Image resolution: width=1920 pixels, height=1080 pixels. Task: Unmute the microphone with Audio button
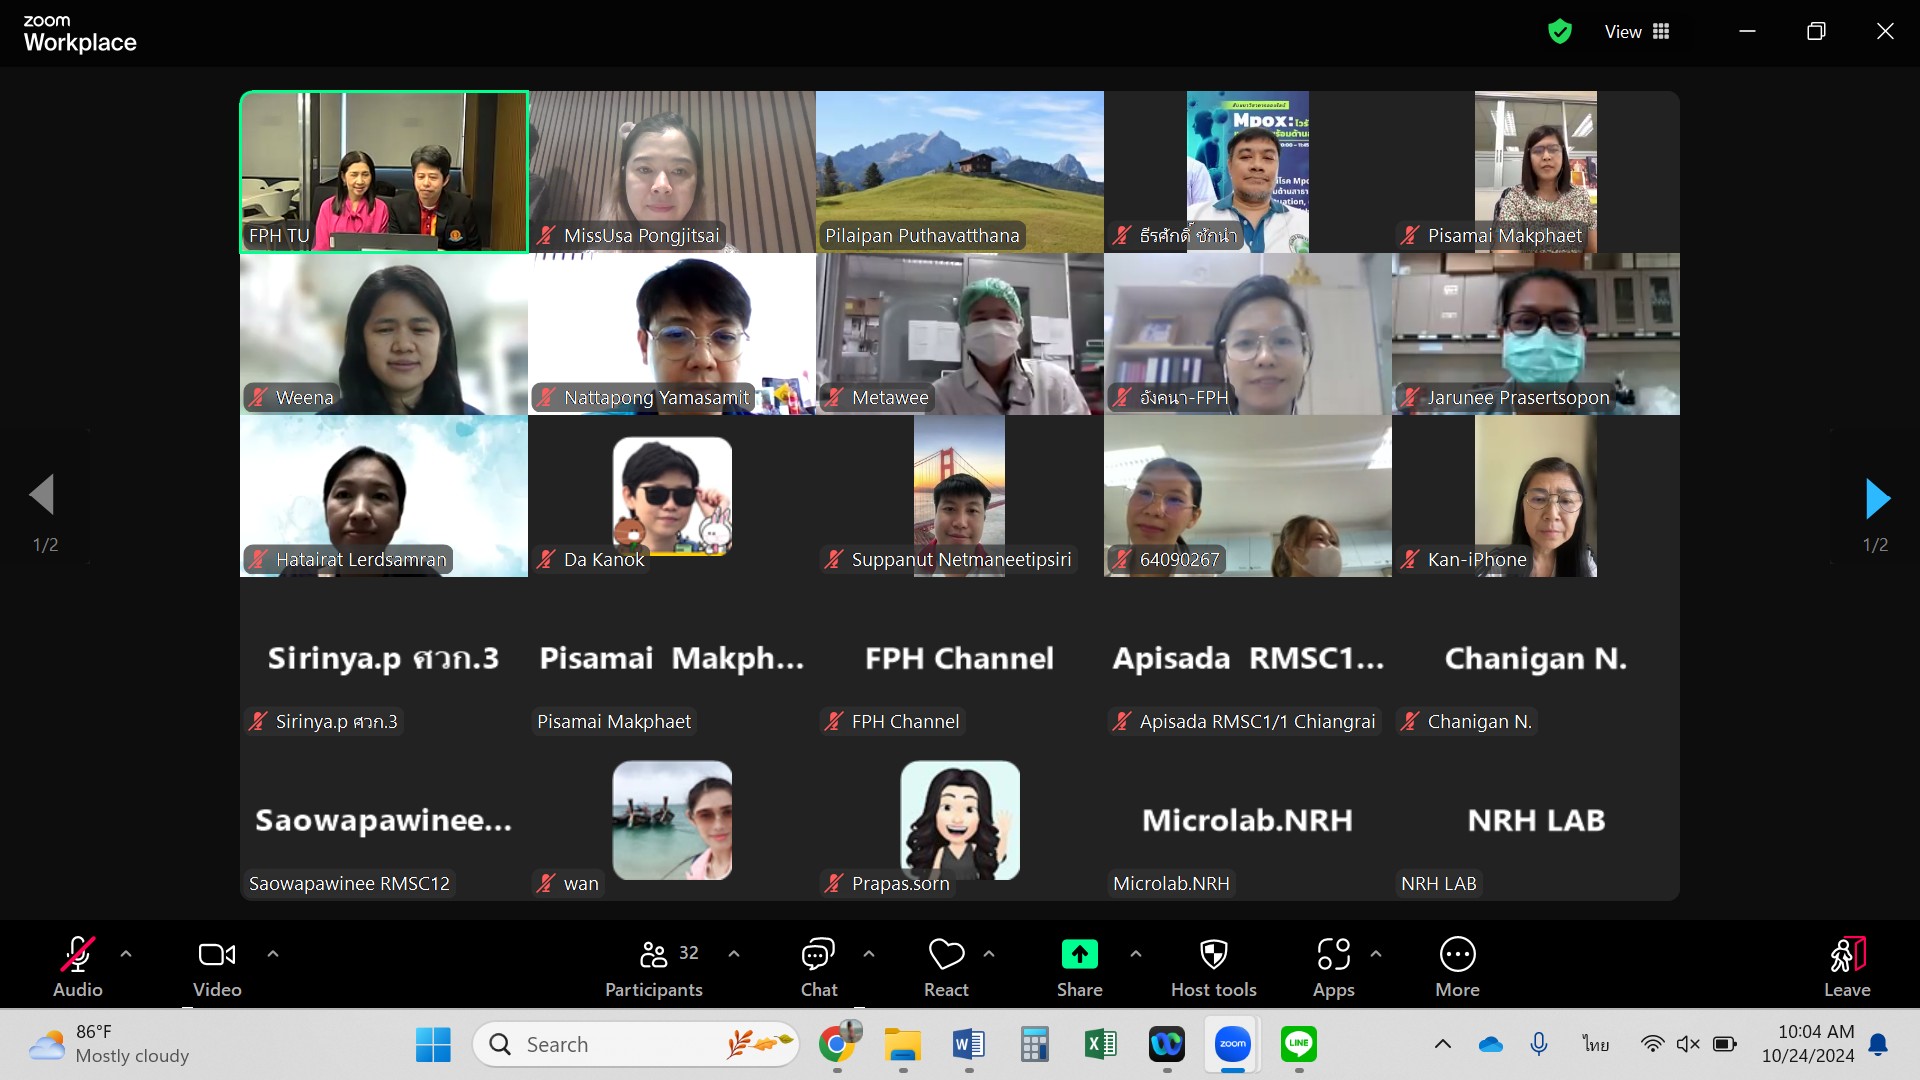78,955
